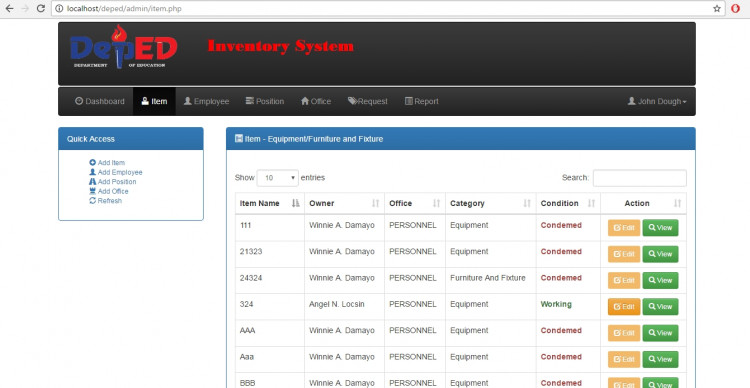
Task: Edit item 111
Action: point(624,228)
